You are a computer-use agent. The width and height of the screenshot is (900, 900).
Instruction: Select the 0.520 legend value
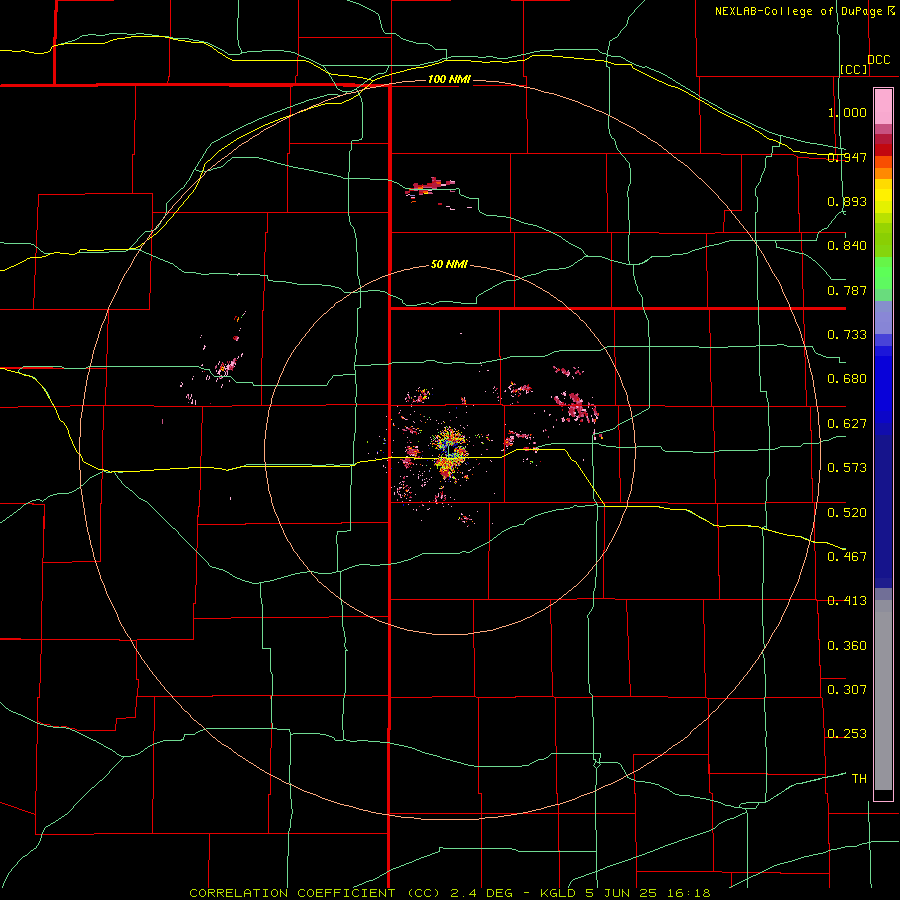847,513
